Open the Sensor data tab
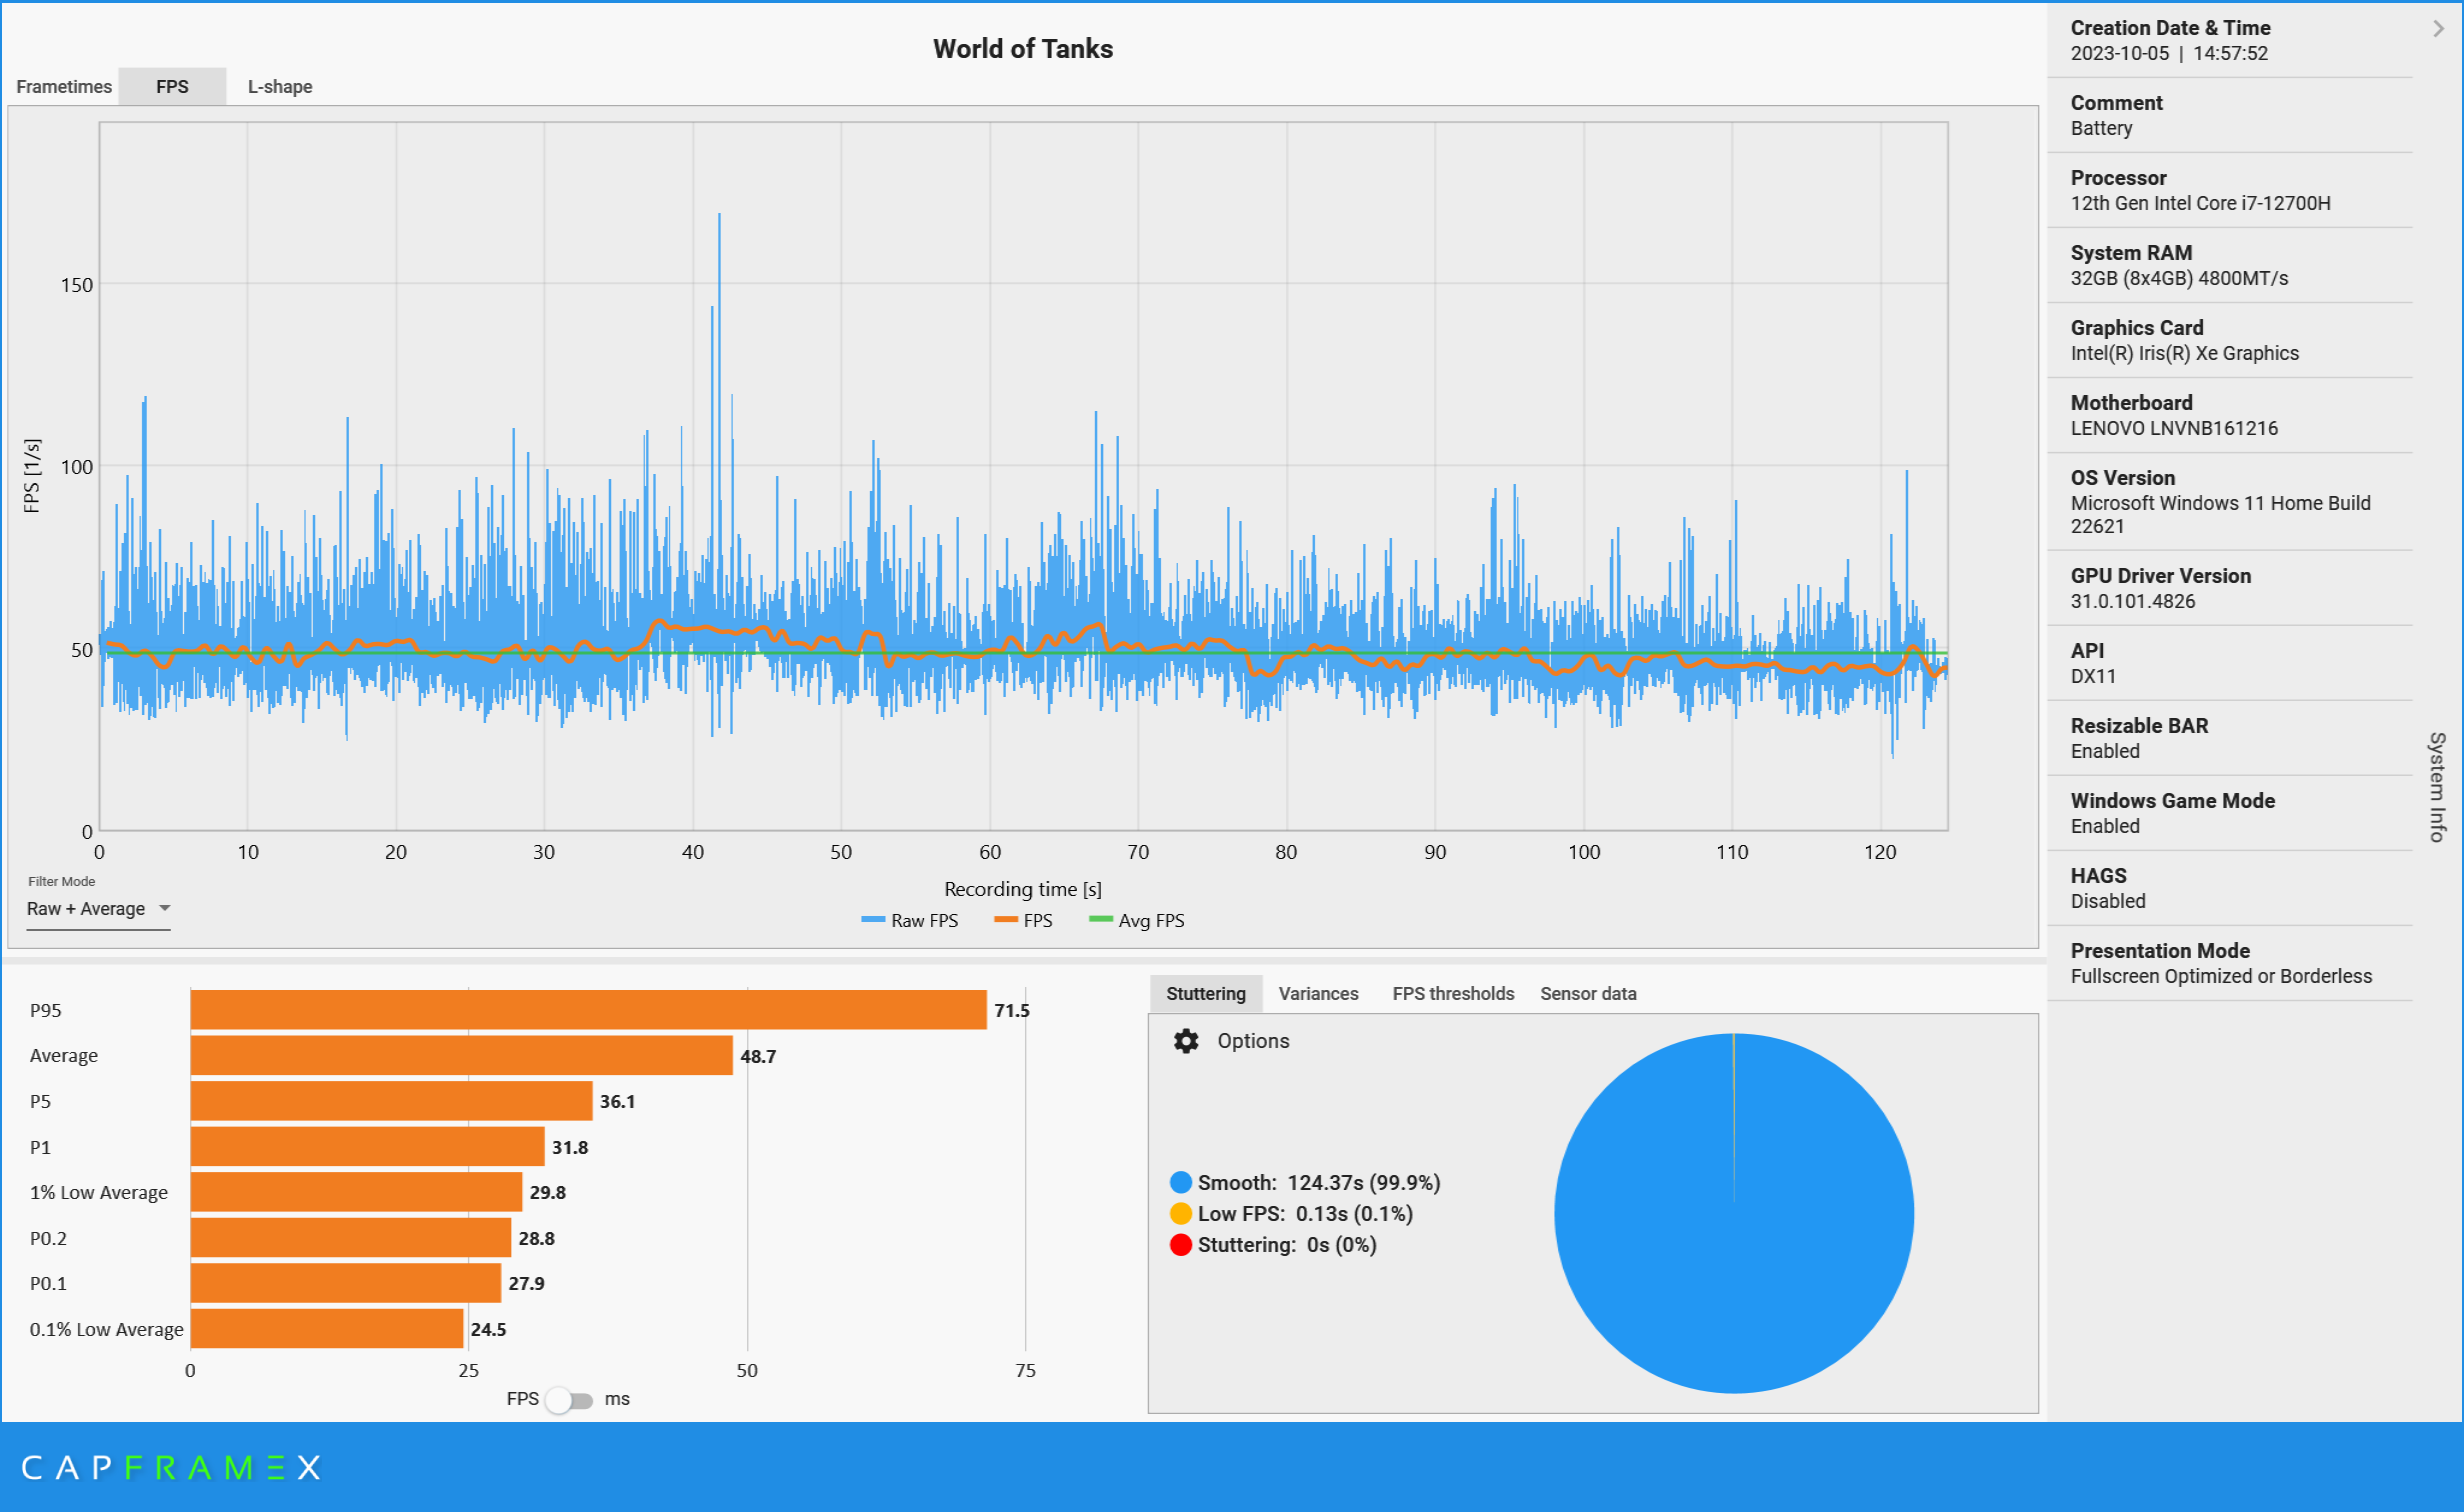This screenshot has height=1512, width=2464. click(x=1587, y=993)
